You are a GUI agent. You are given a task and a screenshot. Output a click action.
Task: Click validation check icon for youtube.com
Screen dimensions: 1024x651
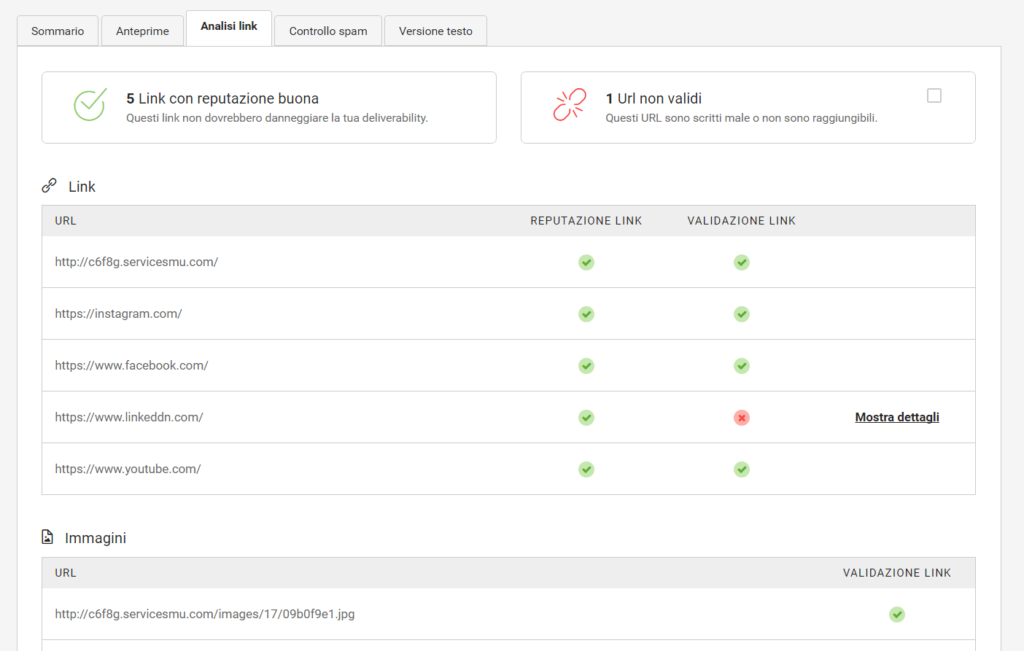point(741,469)
